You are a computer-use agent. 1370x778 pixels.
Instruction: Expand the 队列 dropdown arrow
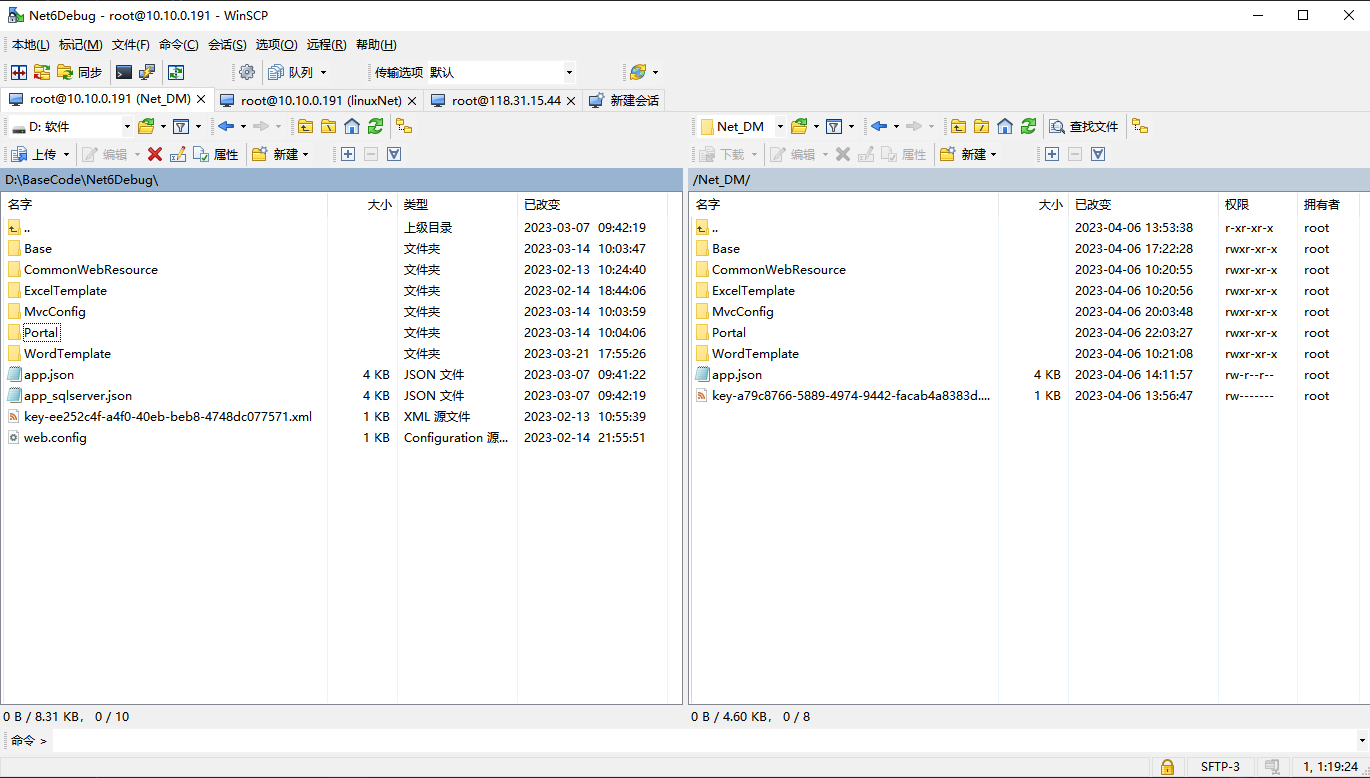pyautogui.click(x=323, y=72)
